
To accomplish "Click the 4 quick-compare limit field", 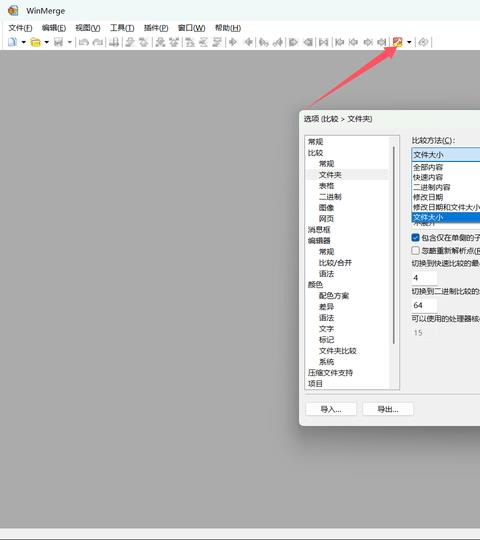I will tap(424, 278).
